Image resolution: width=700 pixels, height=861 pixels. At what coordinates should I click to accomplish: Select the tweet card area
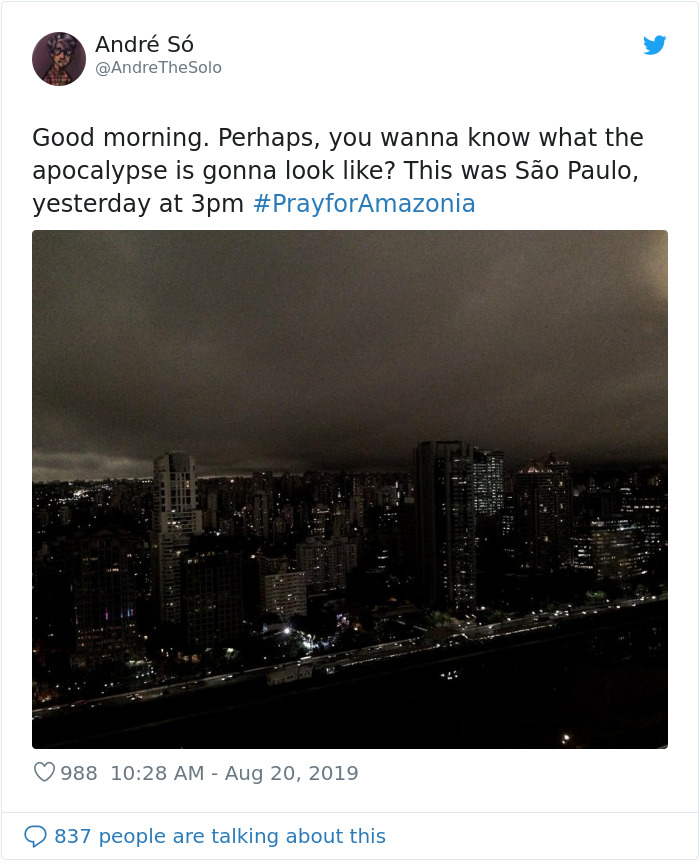click(x=350, y=430)
